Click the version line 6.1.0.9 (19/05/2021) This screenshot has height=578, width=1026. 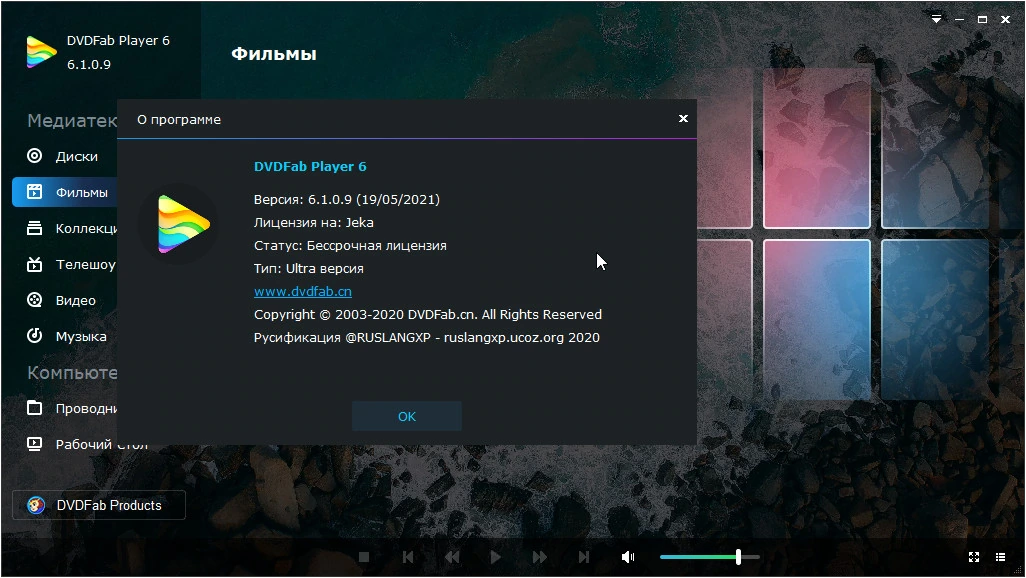[x=347, y=200]
